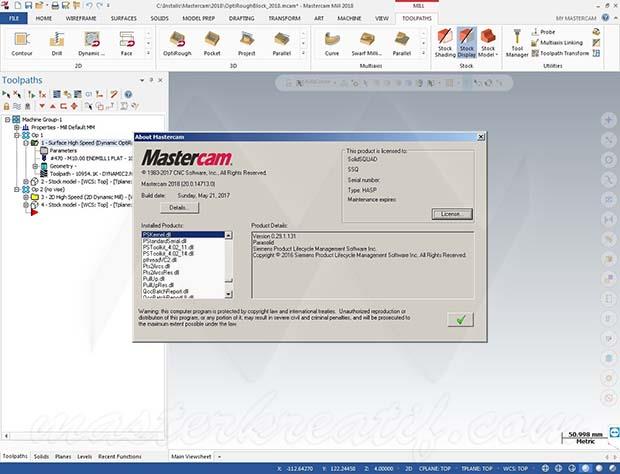Select PullUp.dll in Installed Products

(x=154, y=279)
